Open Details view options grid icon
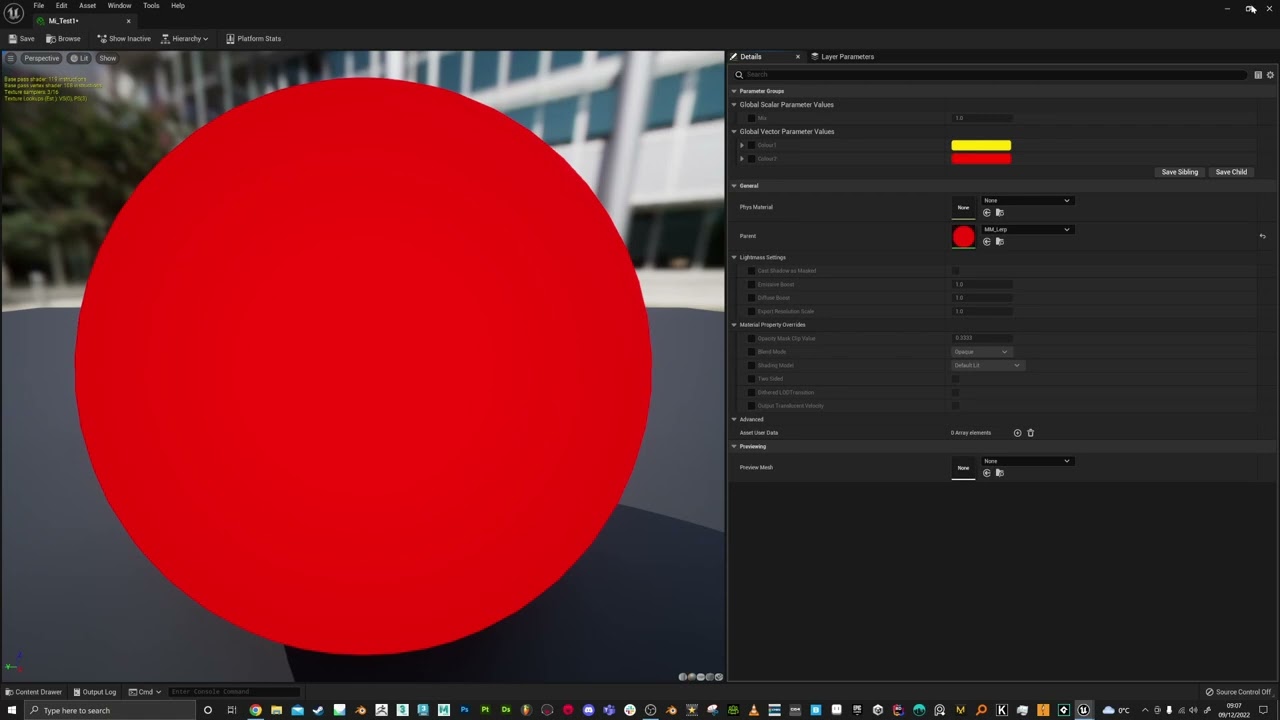Screen dimensions: 1280x720 (x=1258, y=75)
